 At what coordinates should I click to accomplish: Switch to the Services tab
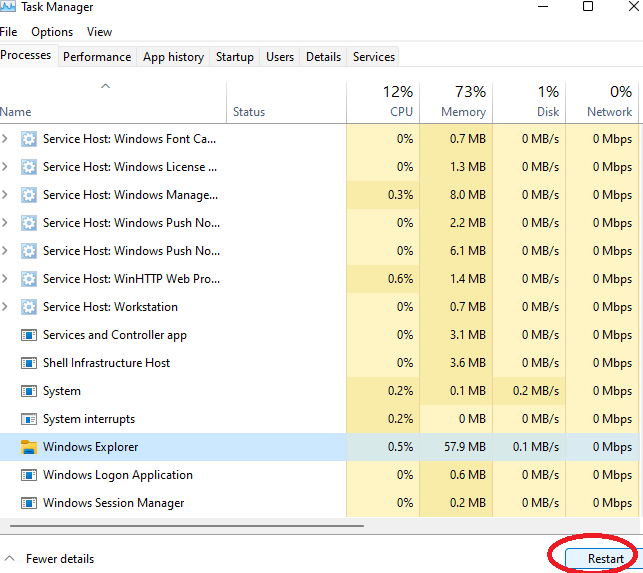pyautogui.click(x=374, y=57)
